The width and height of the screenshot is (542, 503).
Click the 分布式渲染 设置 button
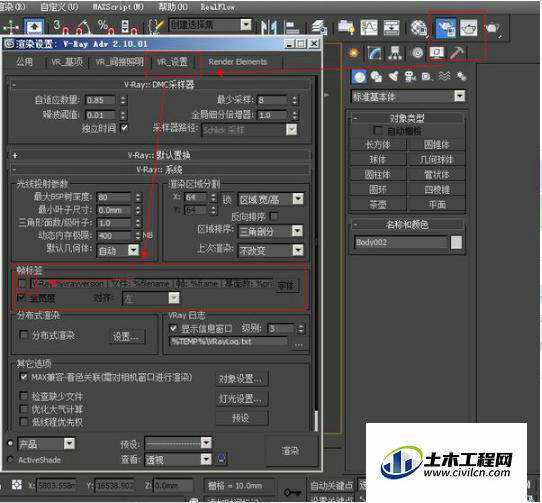[127, 336]
